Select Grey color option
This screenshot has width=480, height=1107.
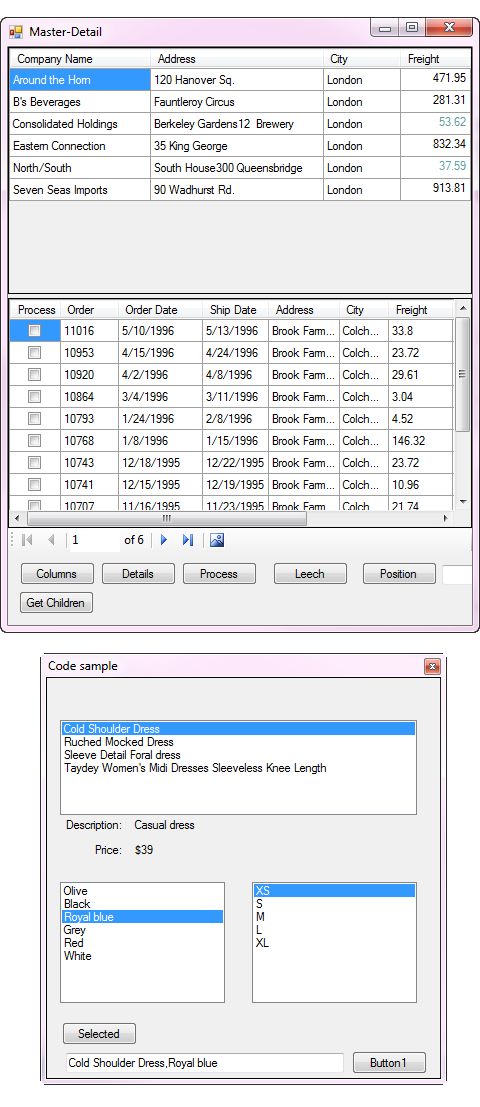[x=143, y=930]
